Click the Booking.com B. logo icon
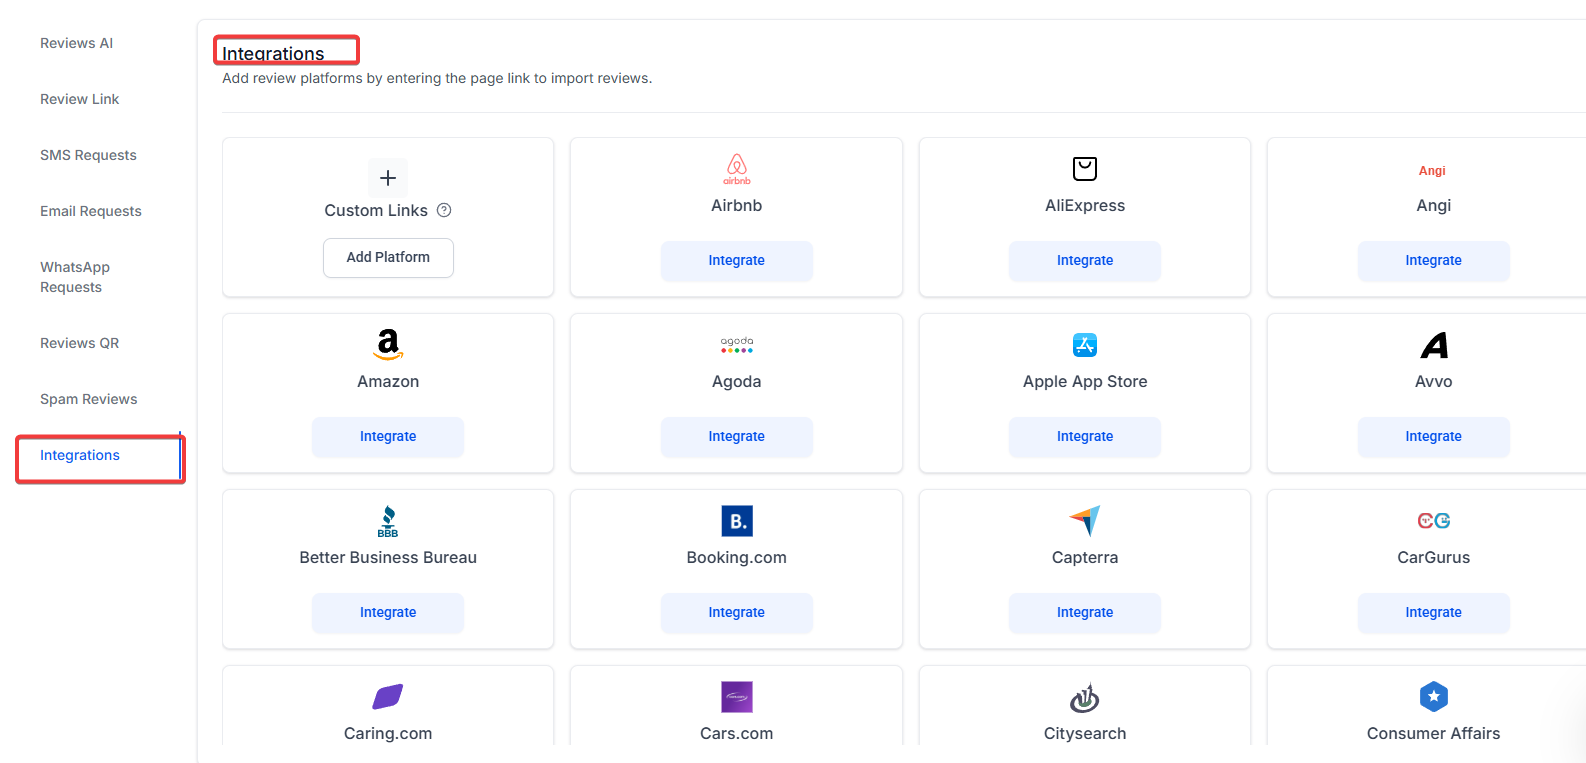 click(x=737, y=521)
